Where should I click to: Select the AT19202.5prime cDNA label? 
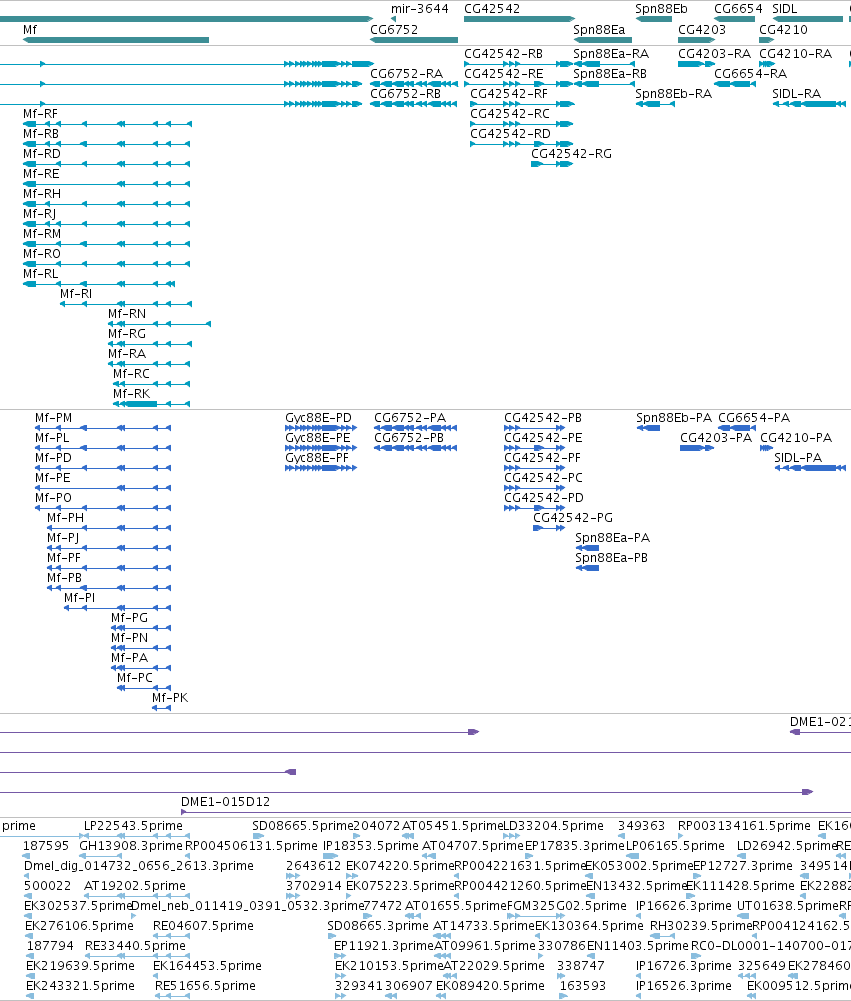coord(135,886)
